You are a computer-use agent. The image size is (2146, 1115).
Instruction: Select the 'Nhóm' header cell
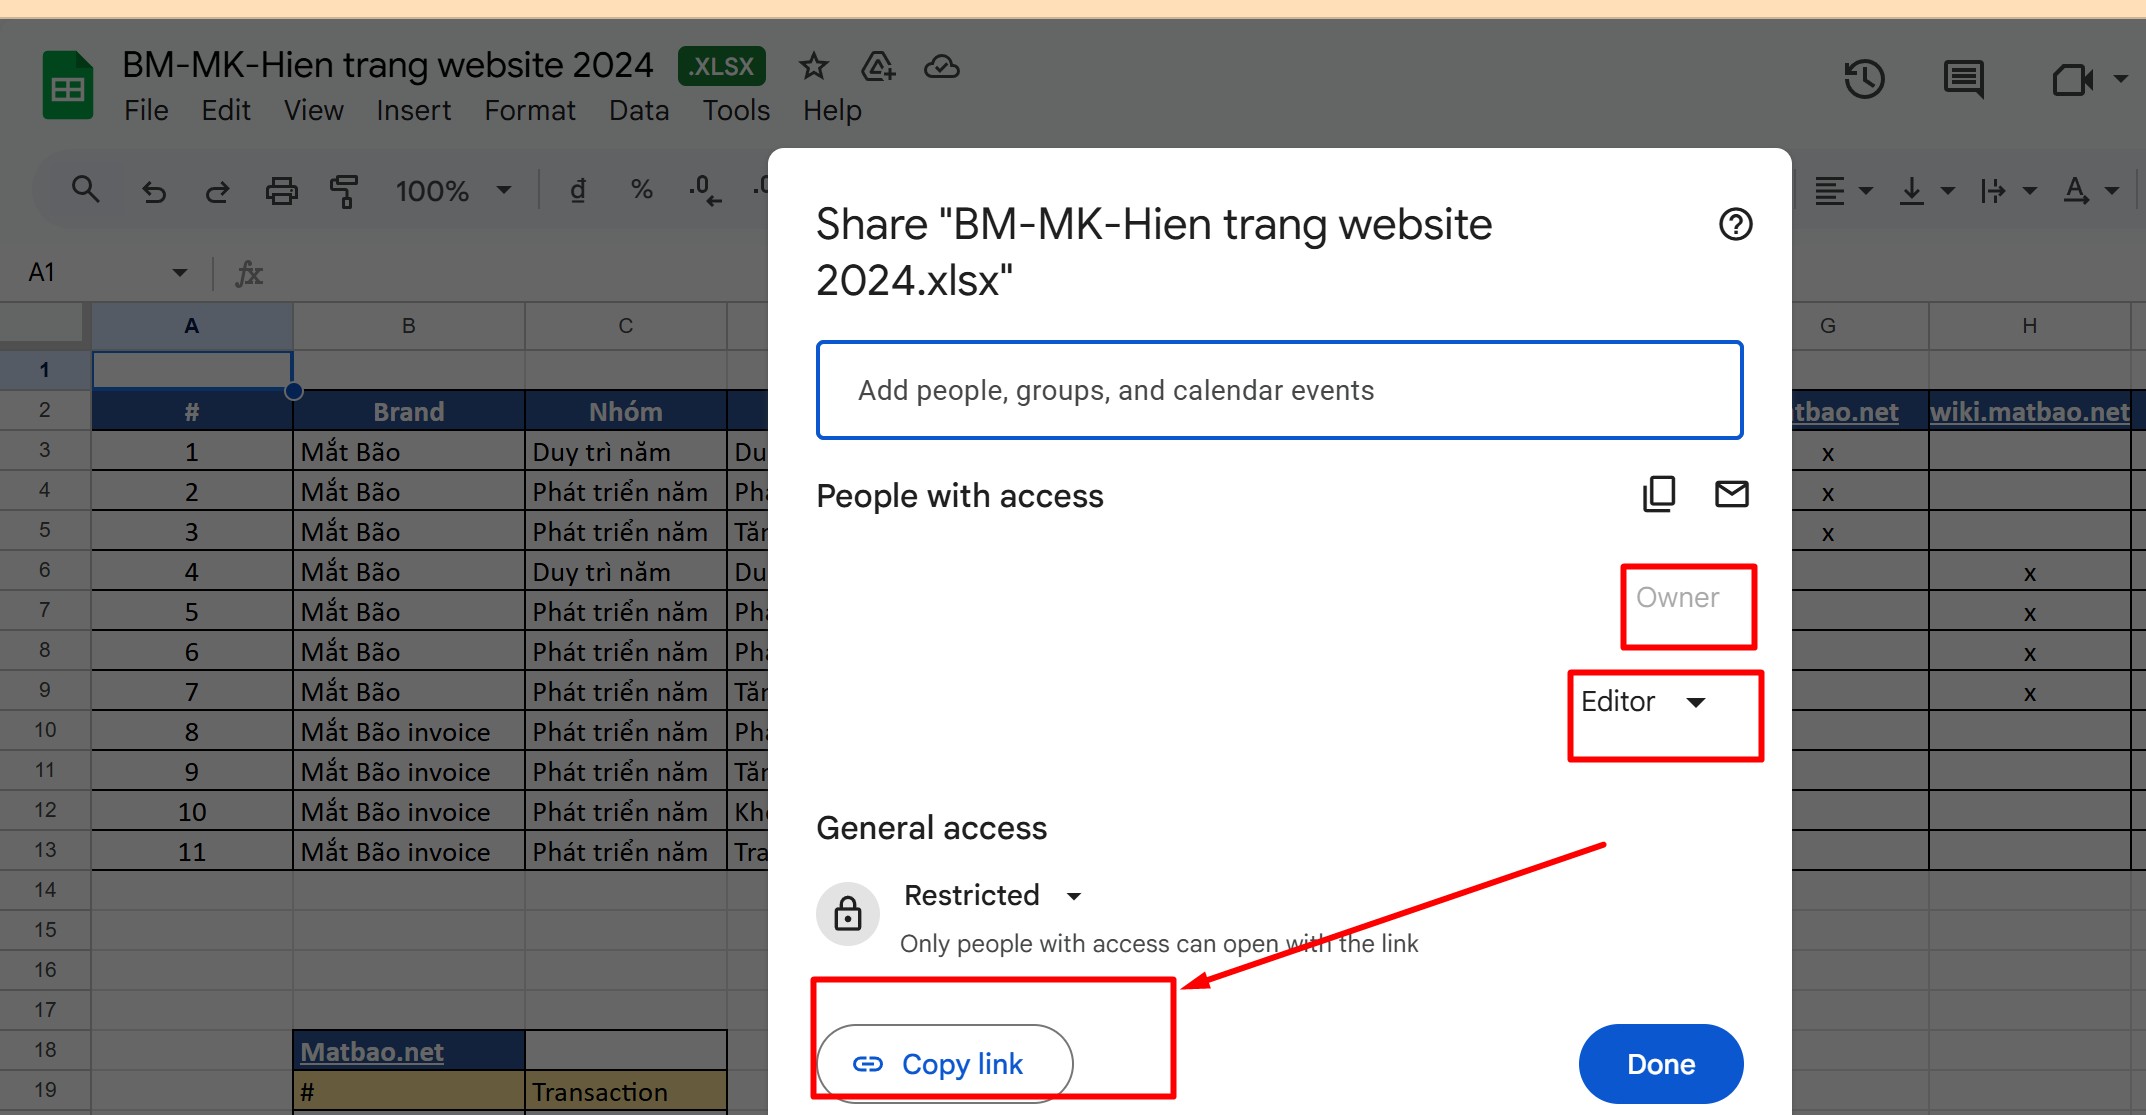(625, 411)
